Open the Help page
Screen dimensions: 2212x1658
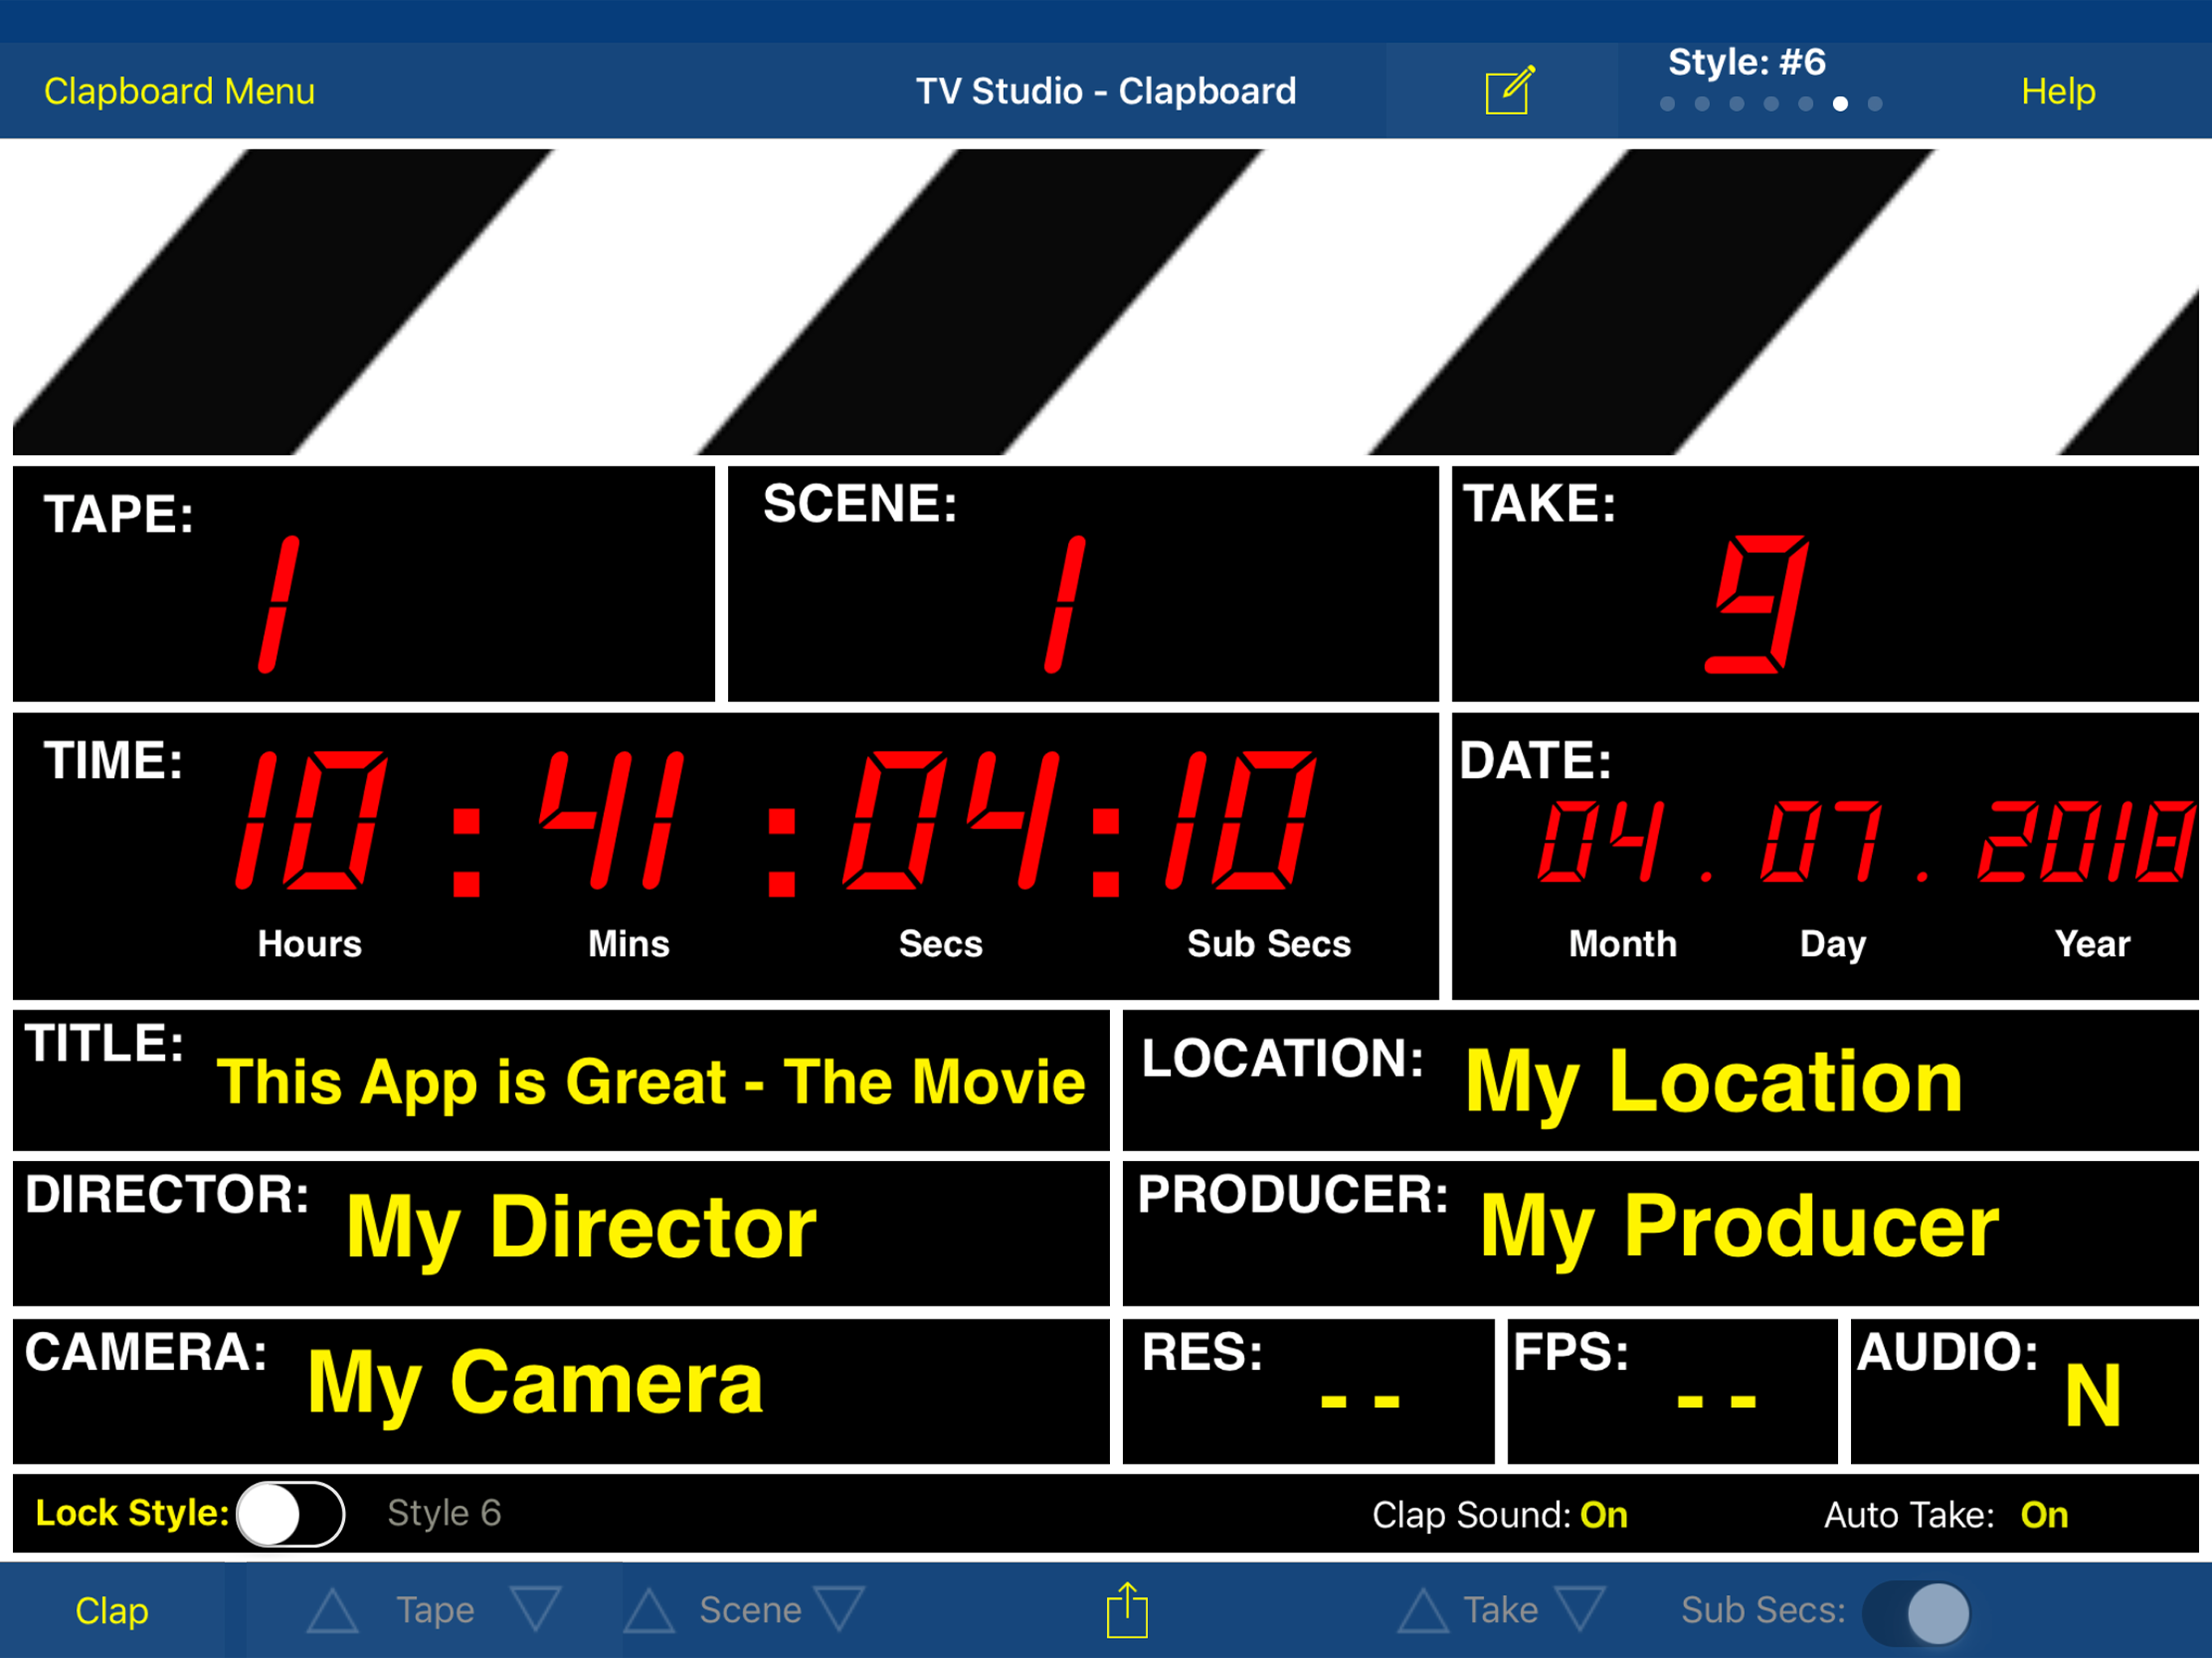click(x=2057, y=91)
